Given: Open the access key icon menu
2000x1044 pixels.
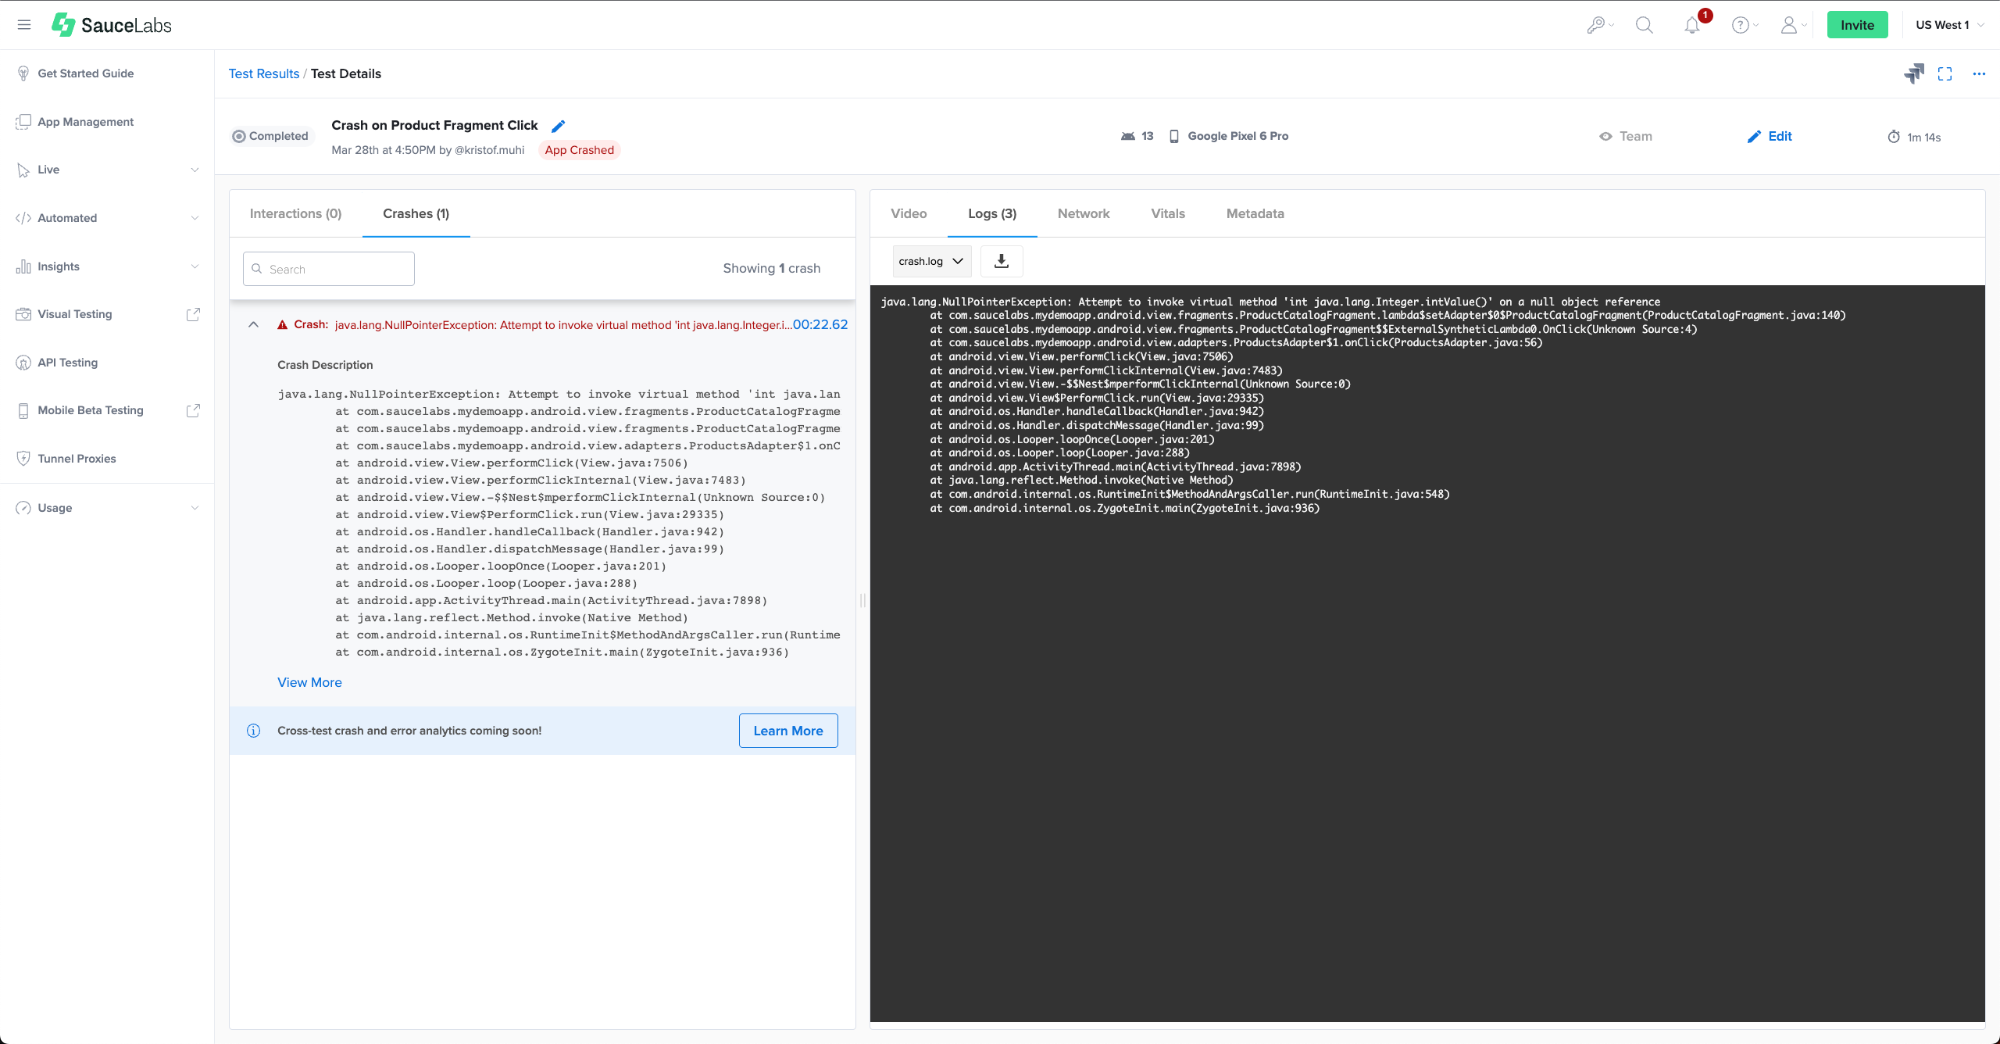Looking at the screenshot, I should (1599, 25).
